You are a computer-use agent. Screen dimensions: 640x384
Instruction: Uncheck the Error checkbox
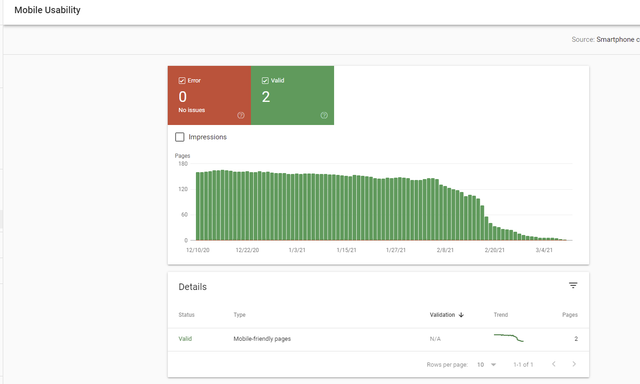click(182, 80)
